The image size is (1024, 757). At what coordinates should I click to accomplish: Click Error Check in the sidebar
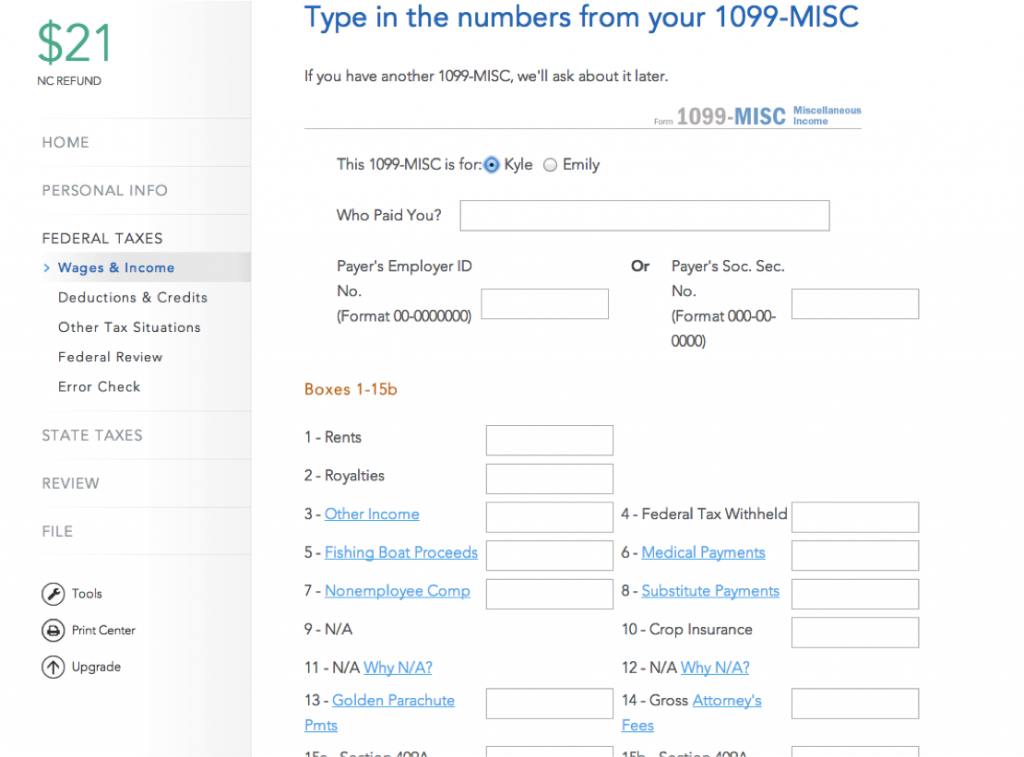point(99,387)
